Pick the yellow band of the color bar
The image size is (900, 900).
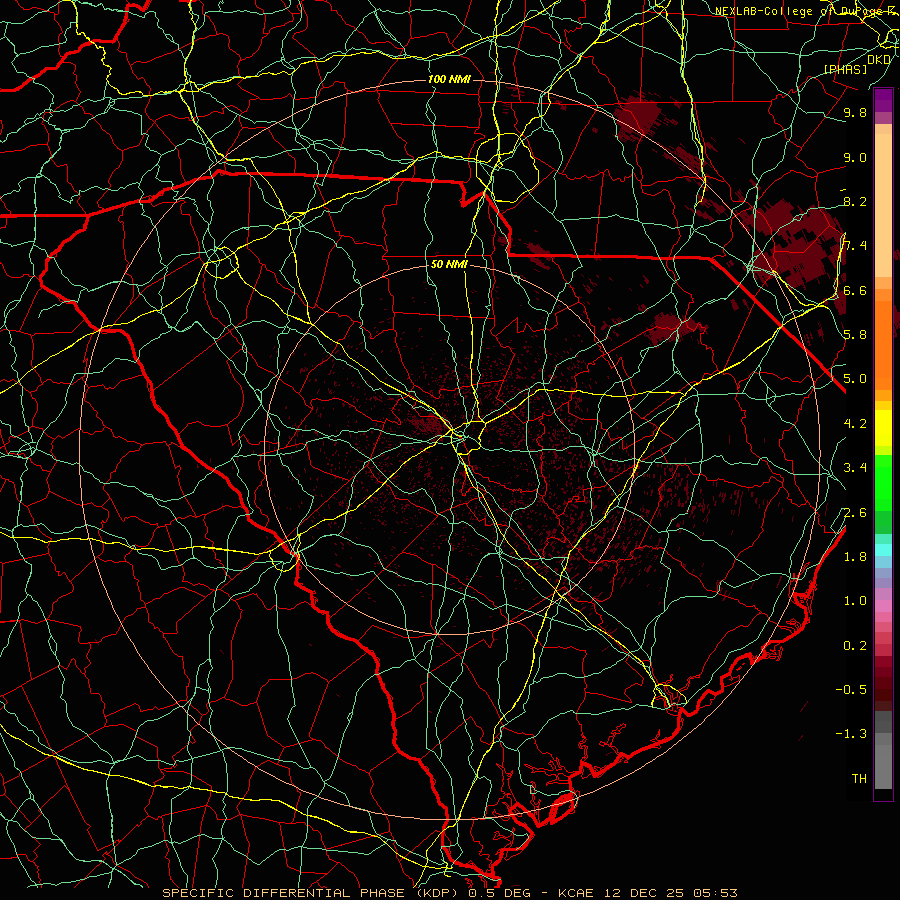(883, 428)
